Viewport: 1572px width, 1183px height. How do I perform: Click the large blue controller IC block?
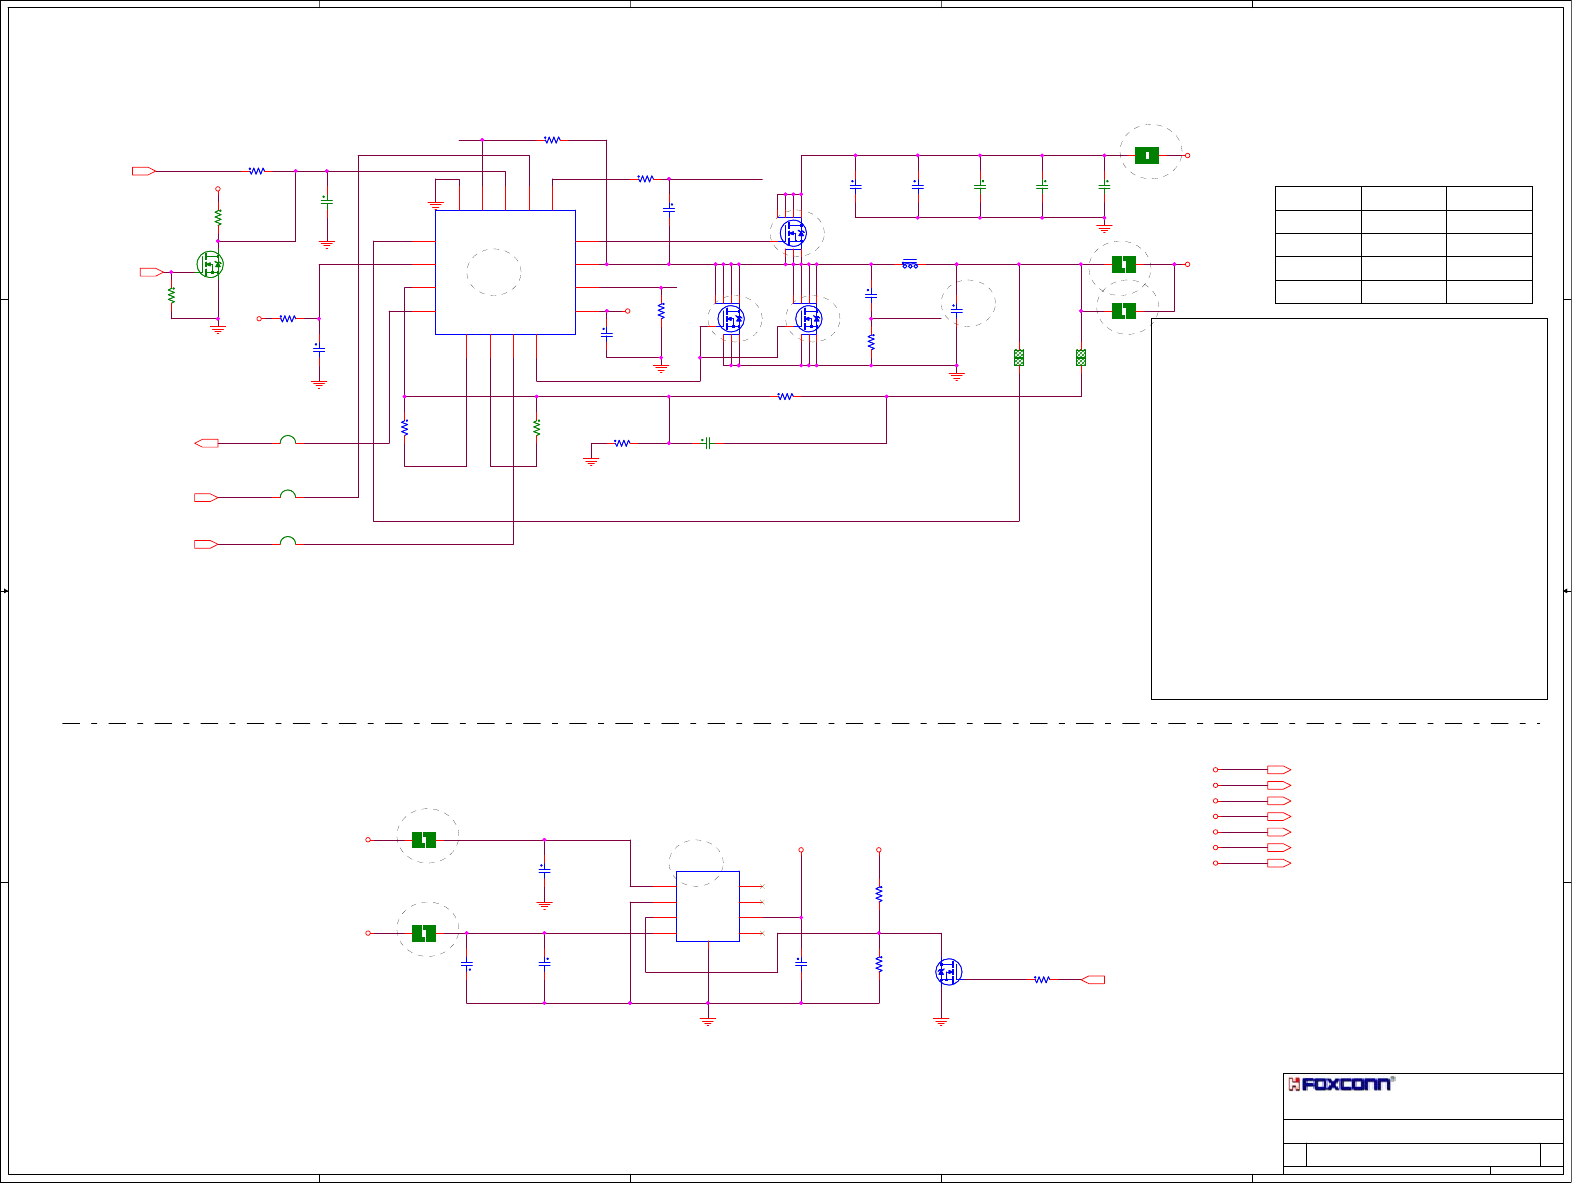(x=505, y=272)
